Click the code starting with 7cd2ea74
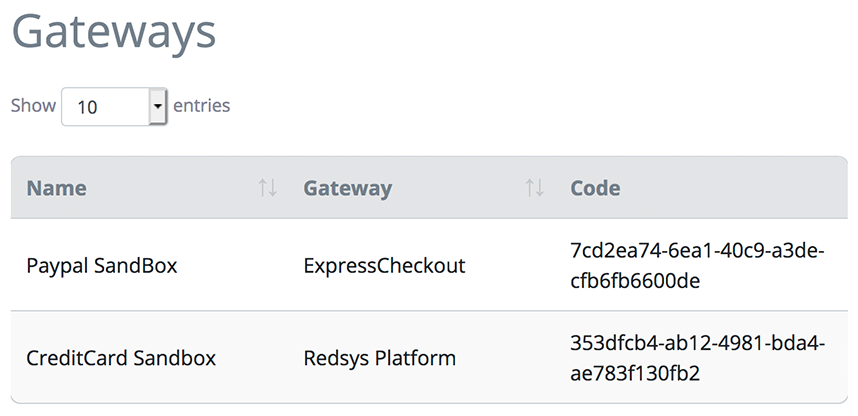Screen dimensions: 858x416 pos(697,266)
